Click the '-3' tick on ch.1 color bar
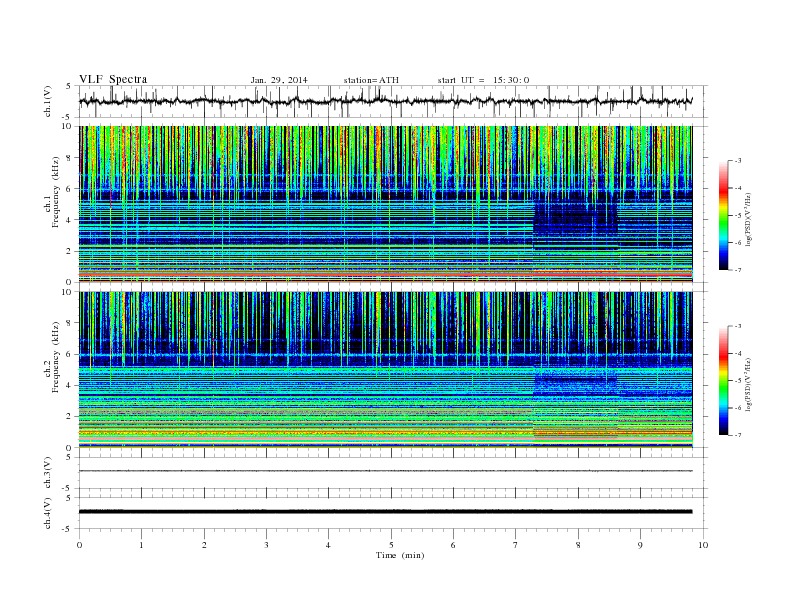792x612 pixels. click(738, 161)
